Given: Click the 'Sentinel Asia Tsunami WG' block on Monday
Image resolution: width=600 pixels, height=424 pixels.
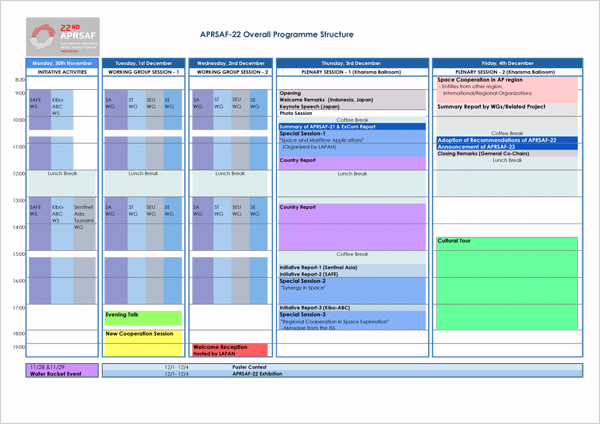Looking at the screenshot, I should click(84, 223).
